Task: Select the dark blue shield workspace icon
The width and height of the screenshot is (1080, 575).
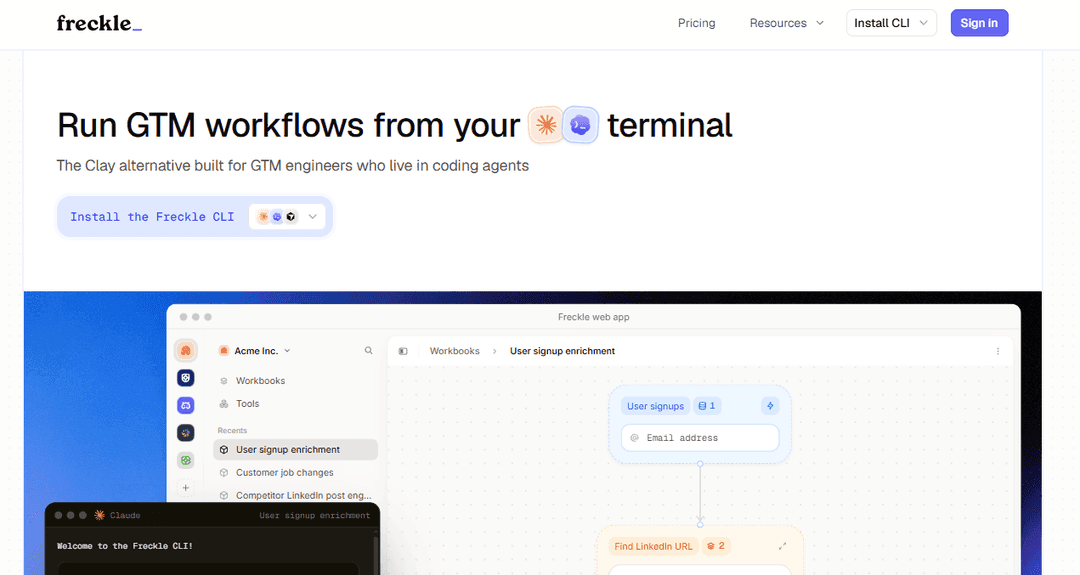Action: coord(185,378)
